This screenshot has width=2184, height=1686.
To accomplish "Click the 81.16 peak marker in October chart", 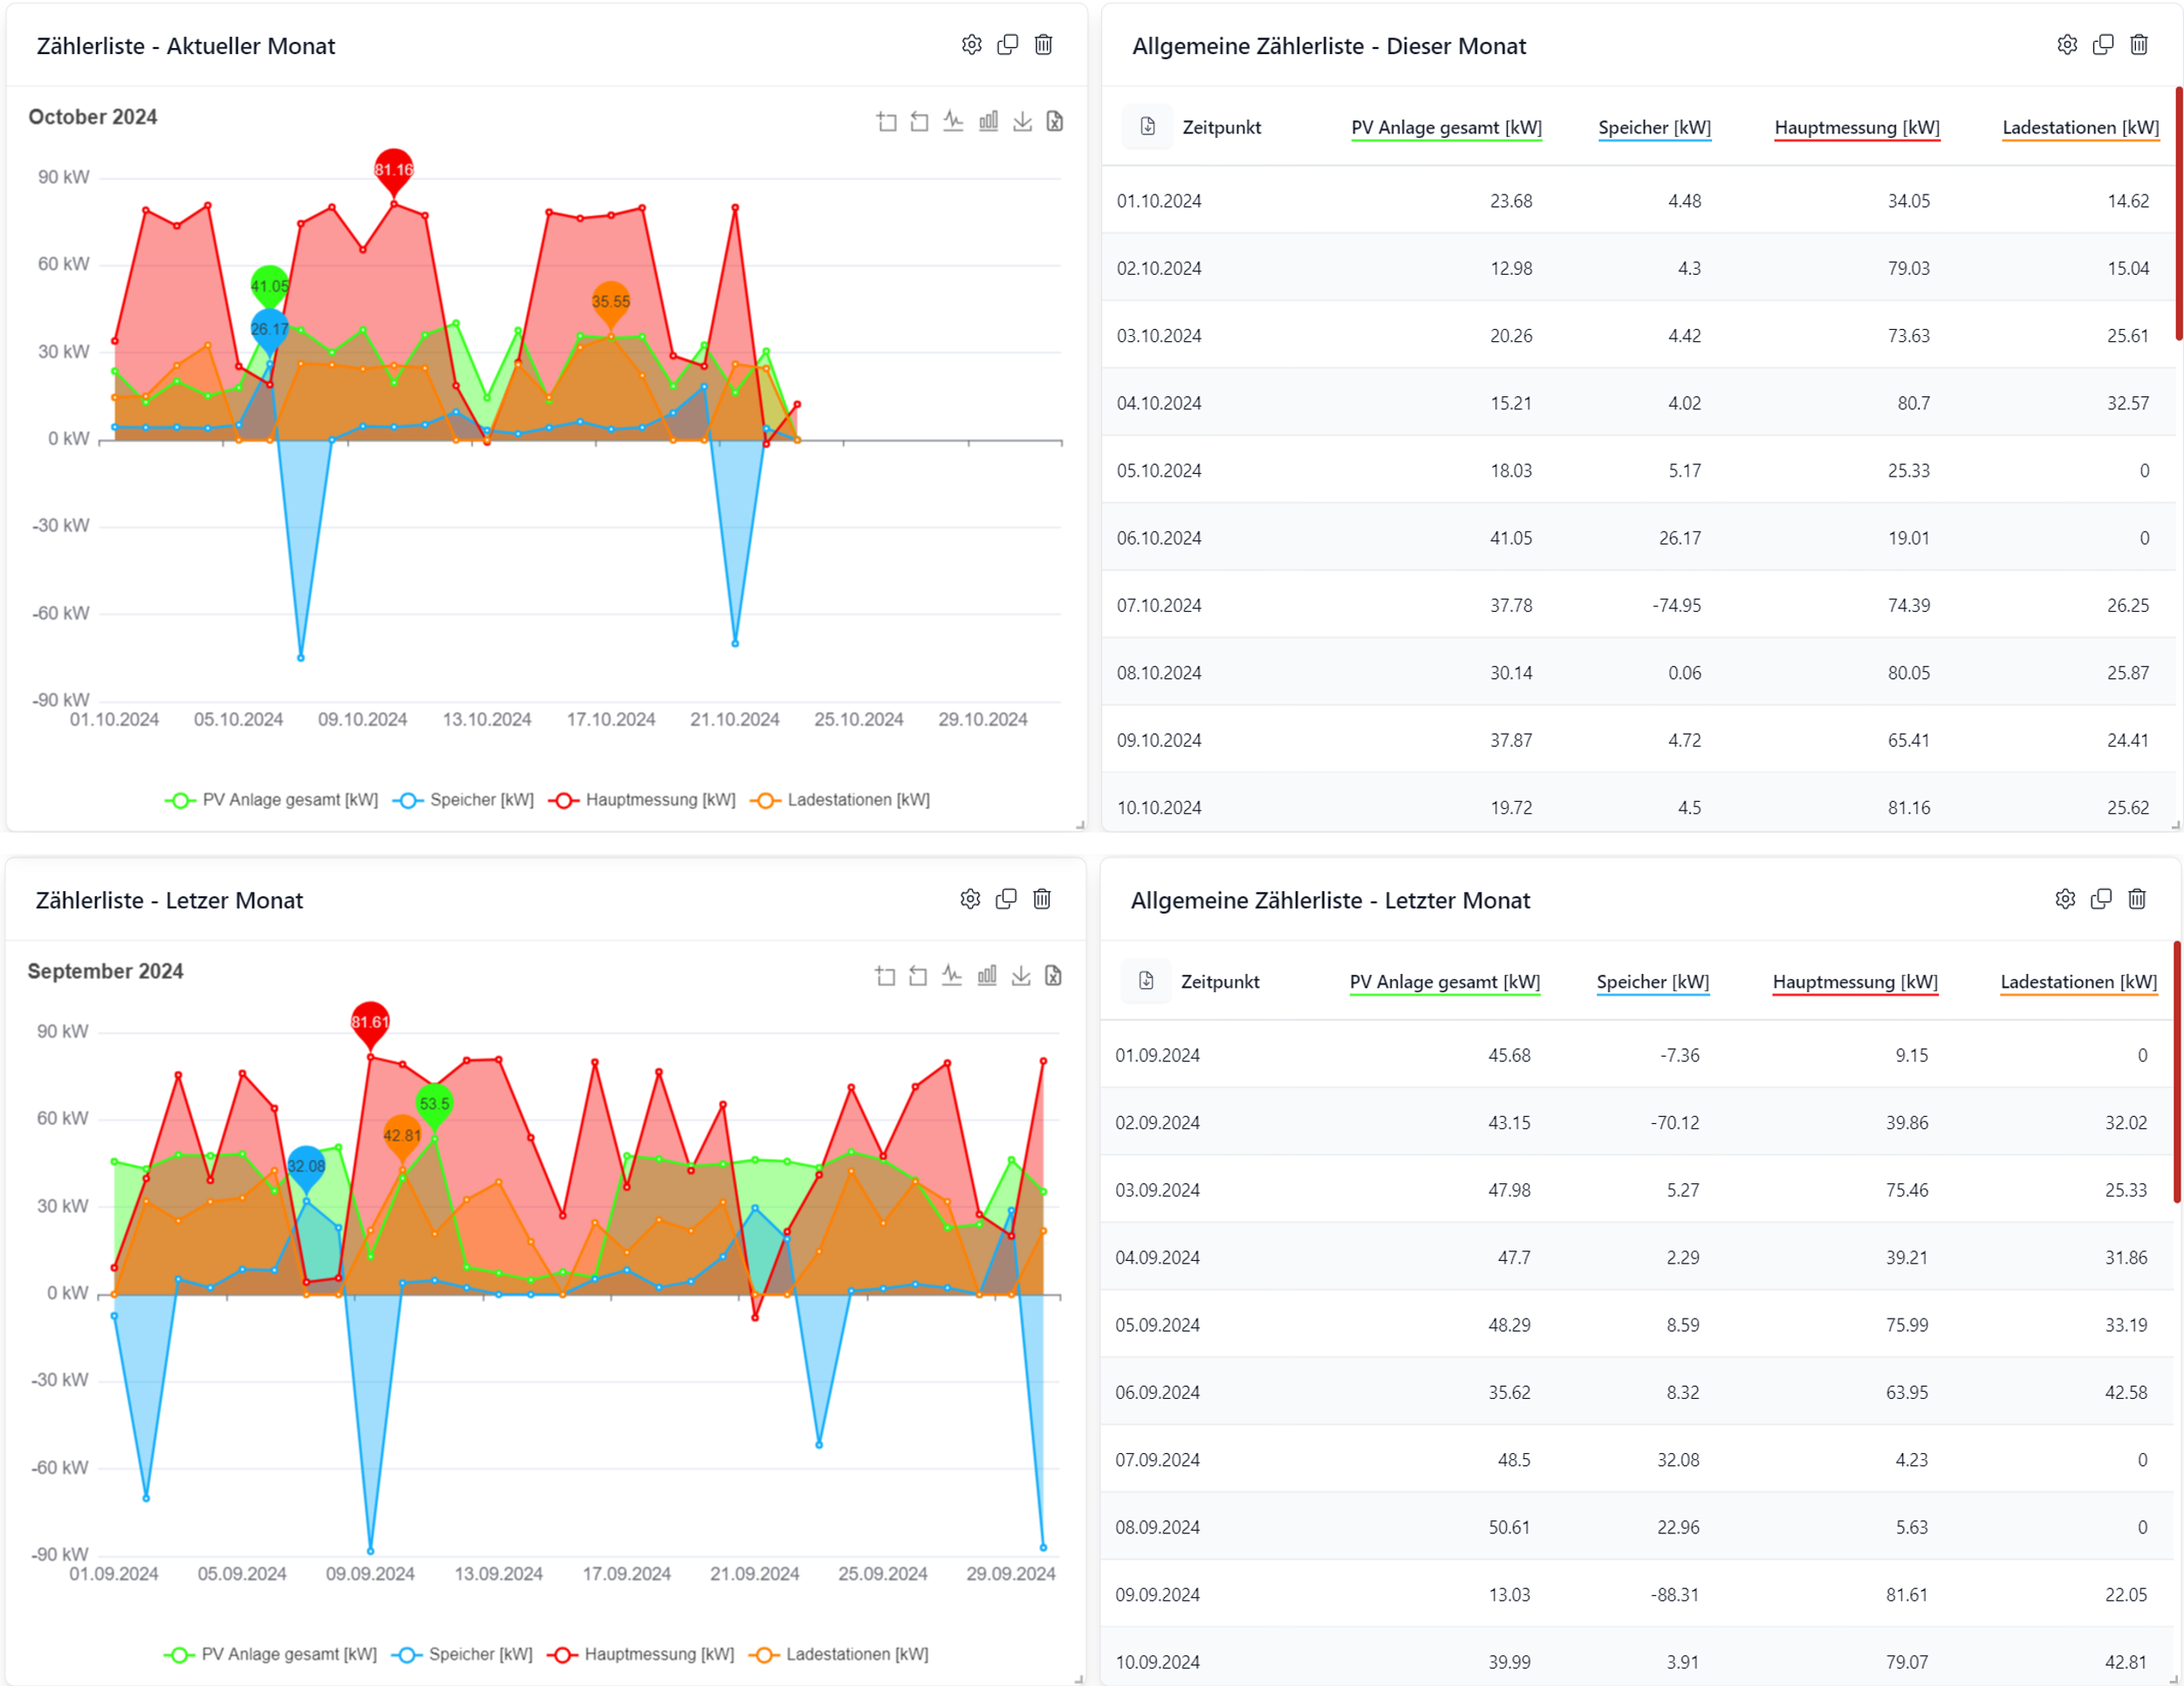I will 394,170.
